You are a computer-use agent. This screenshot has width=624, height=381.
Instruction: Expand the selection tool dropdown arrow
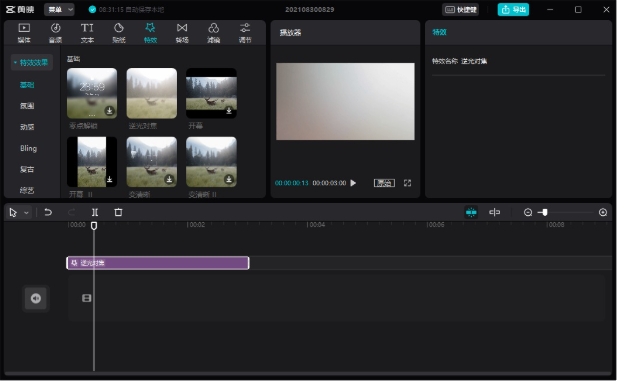26,213
